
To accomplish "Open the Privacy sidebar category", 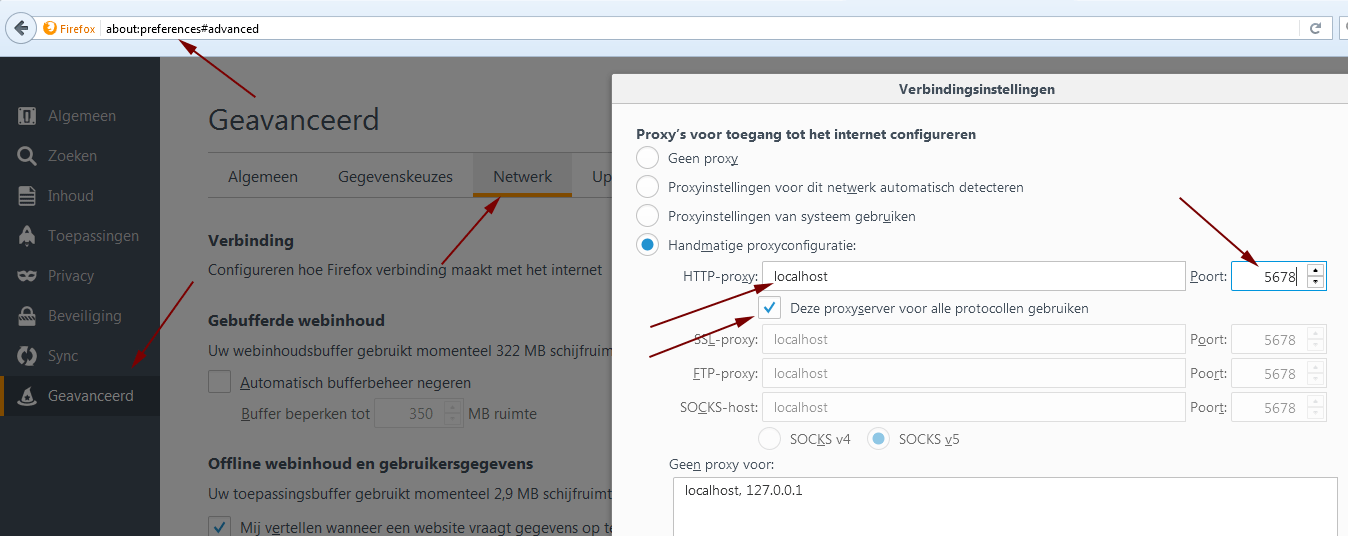I will 80,276.
